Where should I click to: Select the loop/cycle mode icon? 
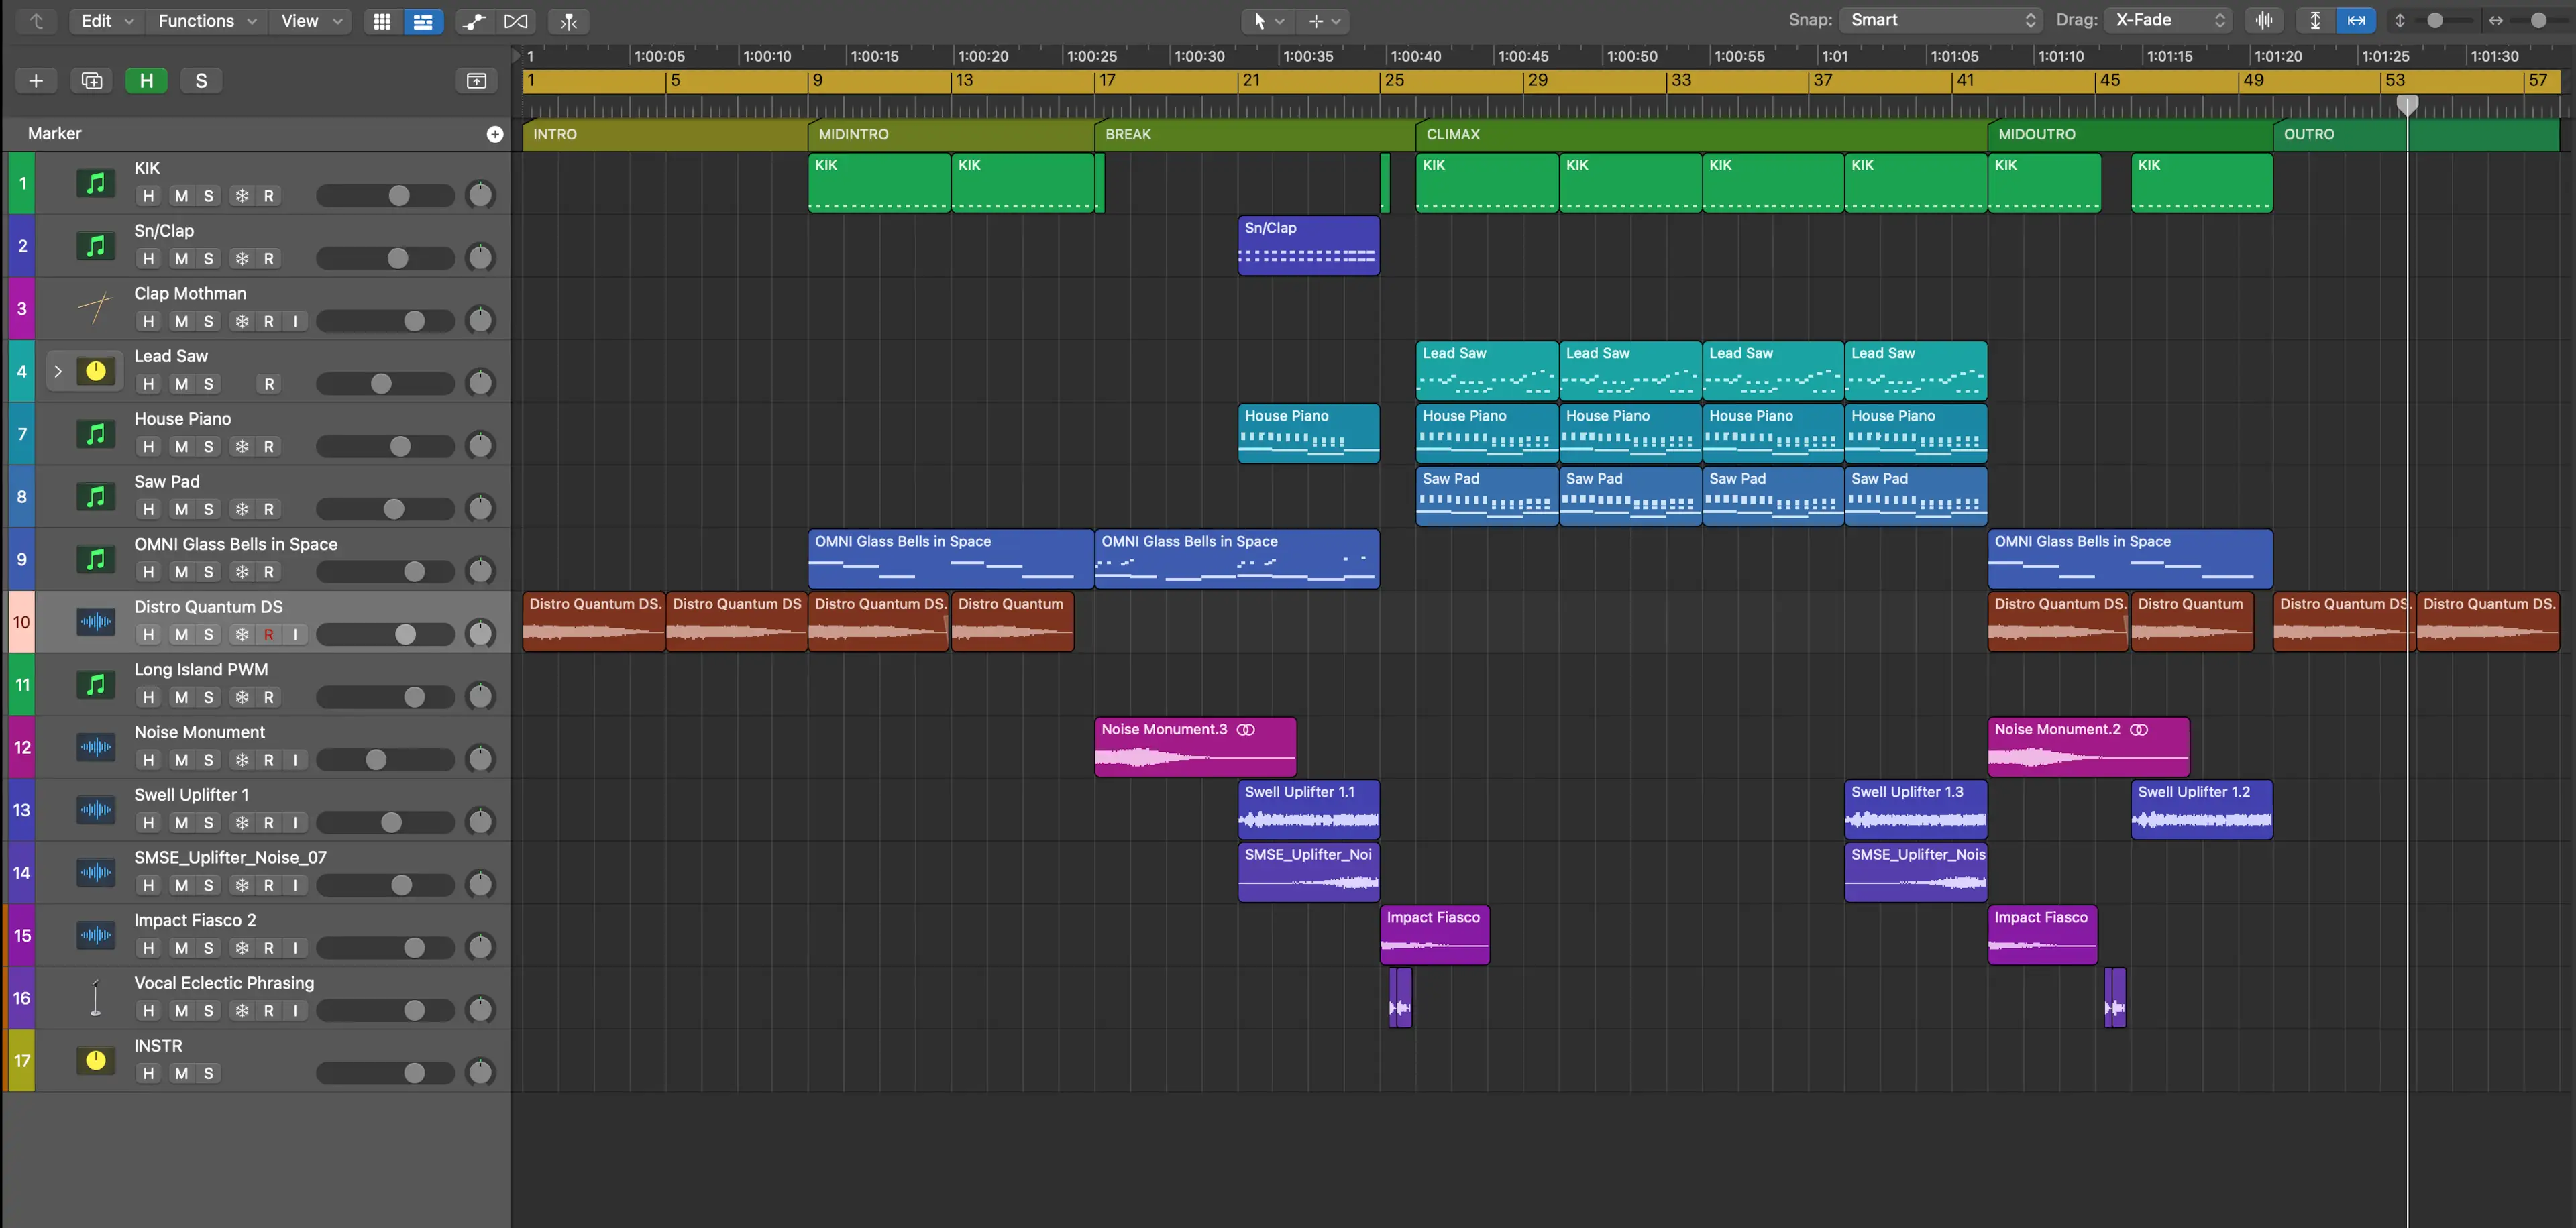tap(516, 21)
